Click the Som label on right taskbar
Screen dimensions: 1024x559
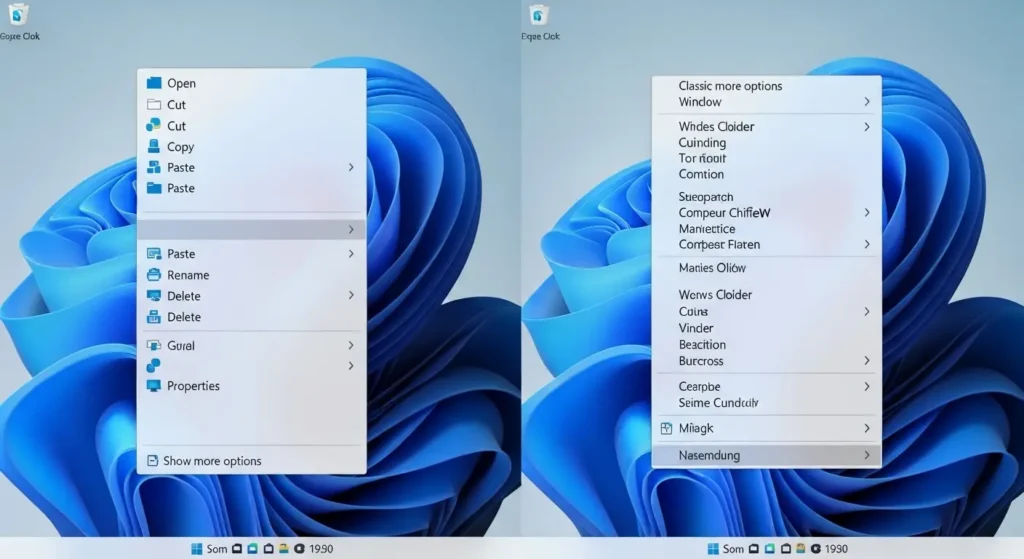pos(733,549)
